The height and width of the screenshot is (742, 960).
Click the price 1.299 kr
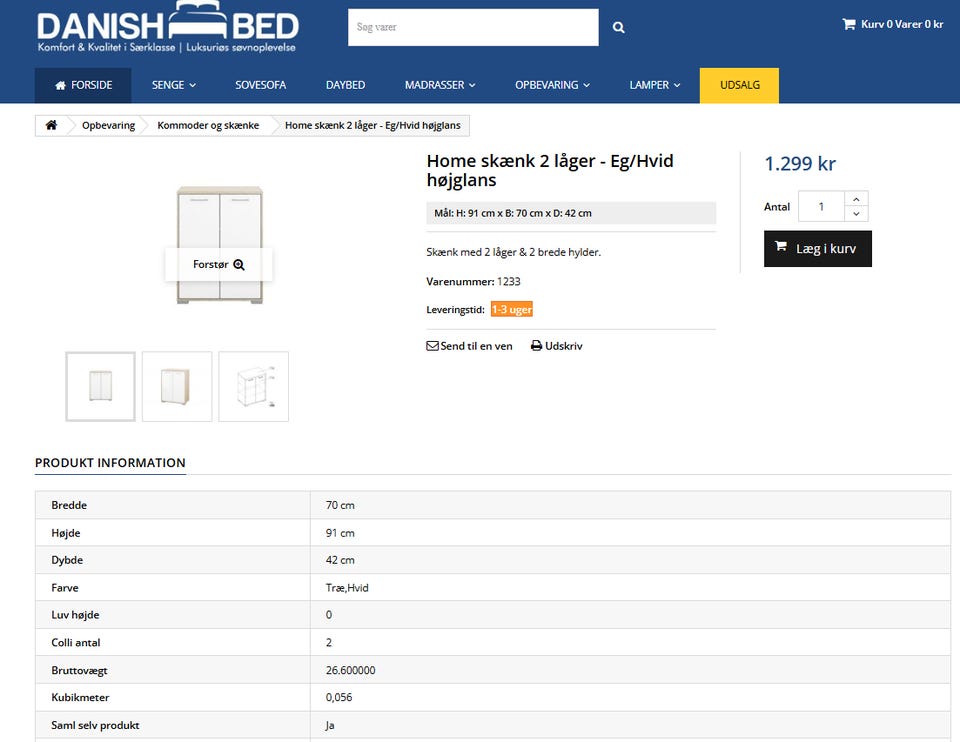click(800, 163)
